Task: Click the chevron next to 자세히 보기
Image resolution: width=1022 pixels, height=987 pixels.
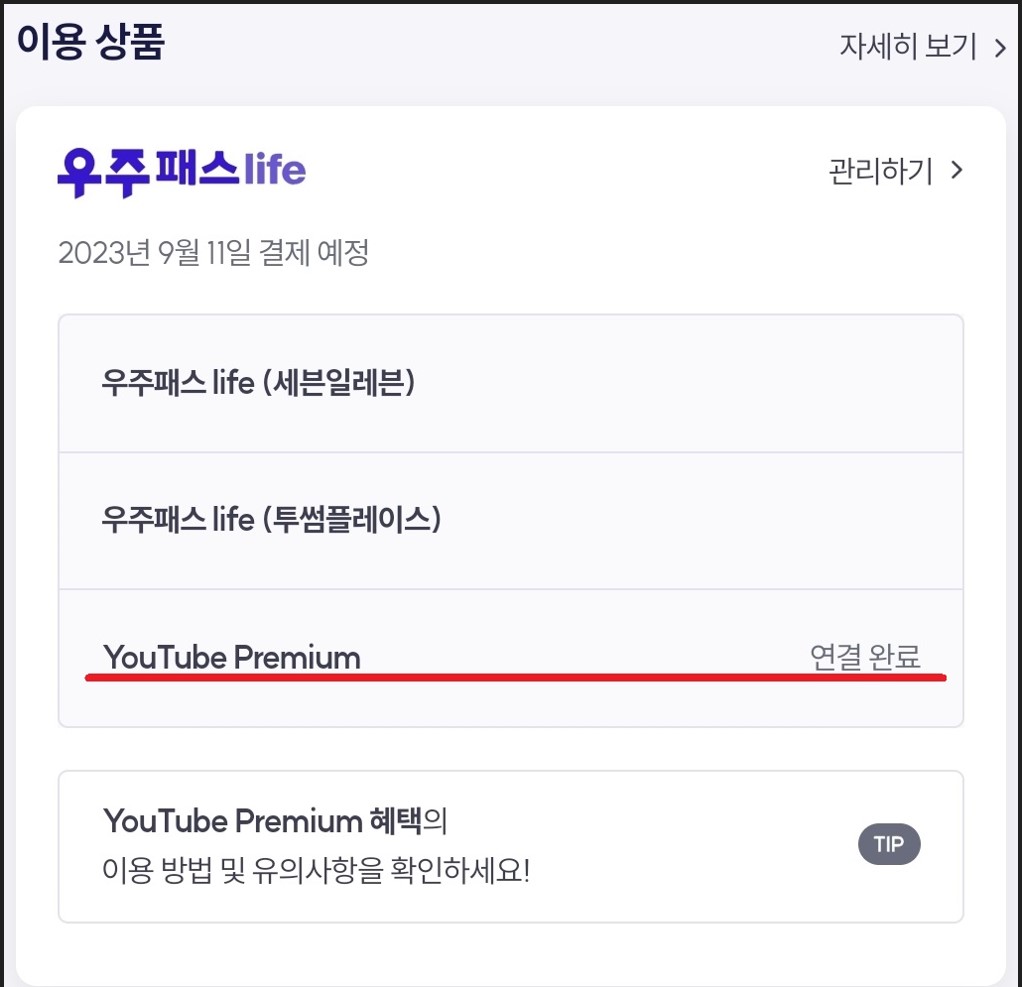Action: point(1000,45)
